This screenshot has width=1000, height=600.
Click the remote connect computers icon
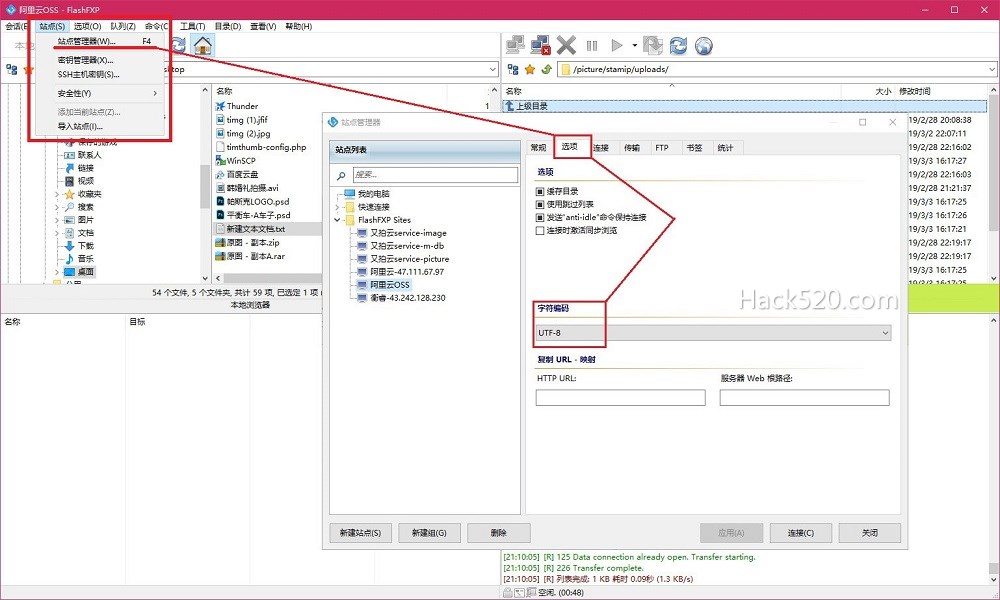click(515, 45)
